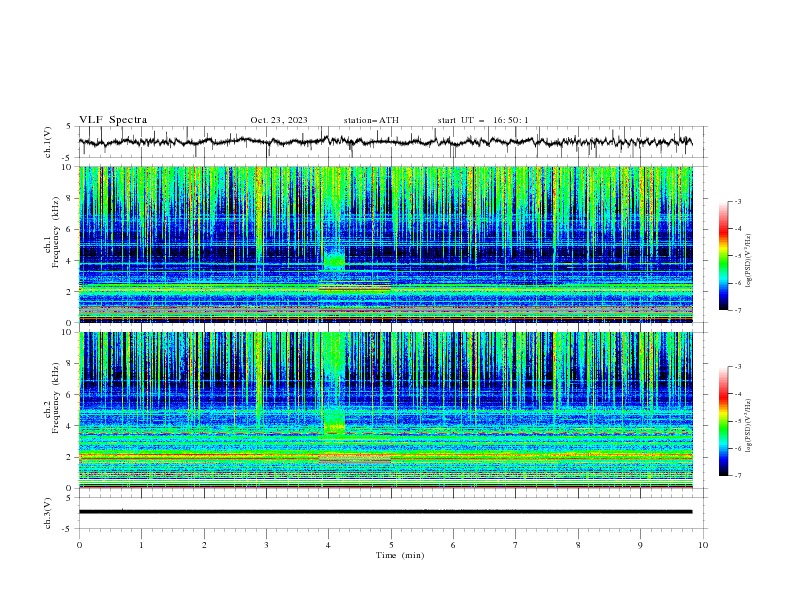Click the ch.1 "Frequency (kHz)" axis label

(x=56, y=233)
